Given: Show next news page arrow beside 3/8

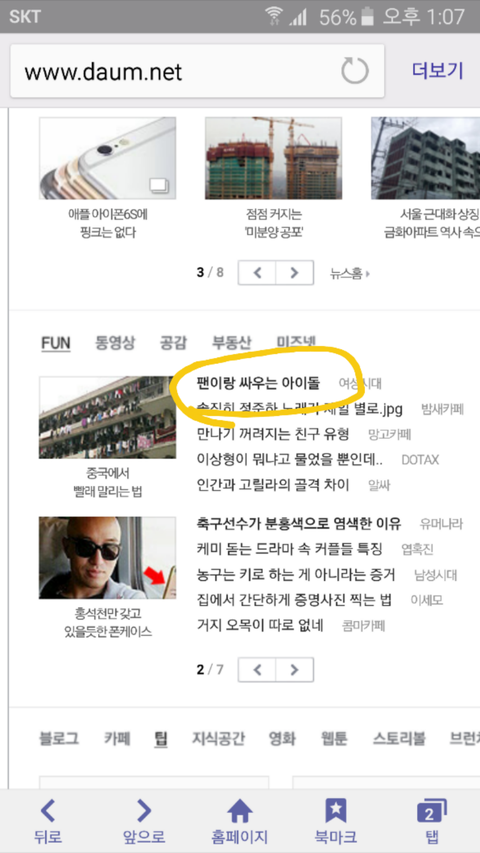Looking at the screenshot, I should coord(294,273).
